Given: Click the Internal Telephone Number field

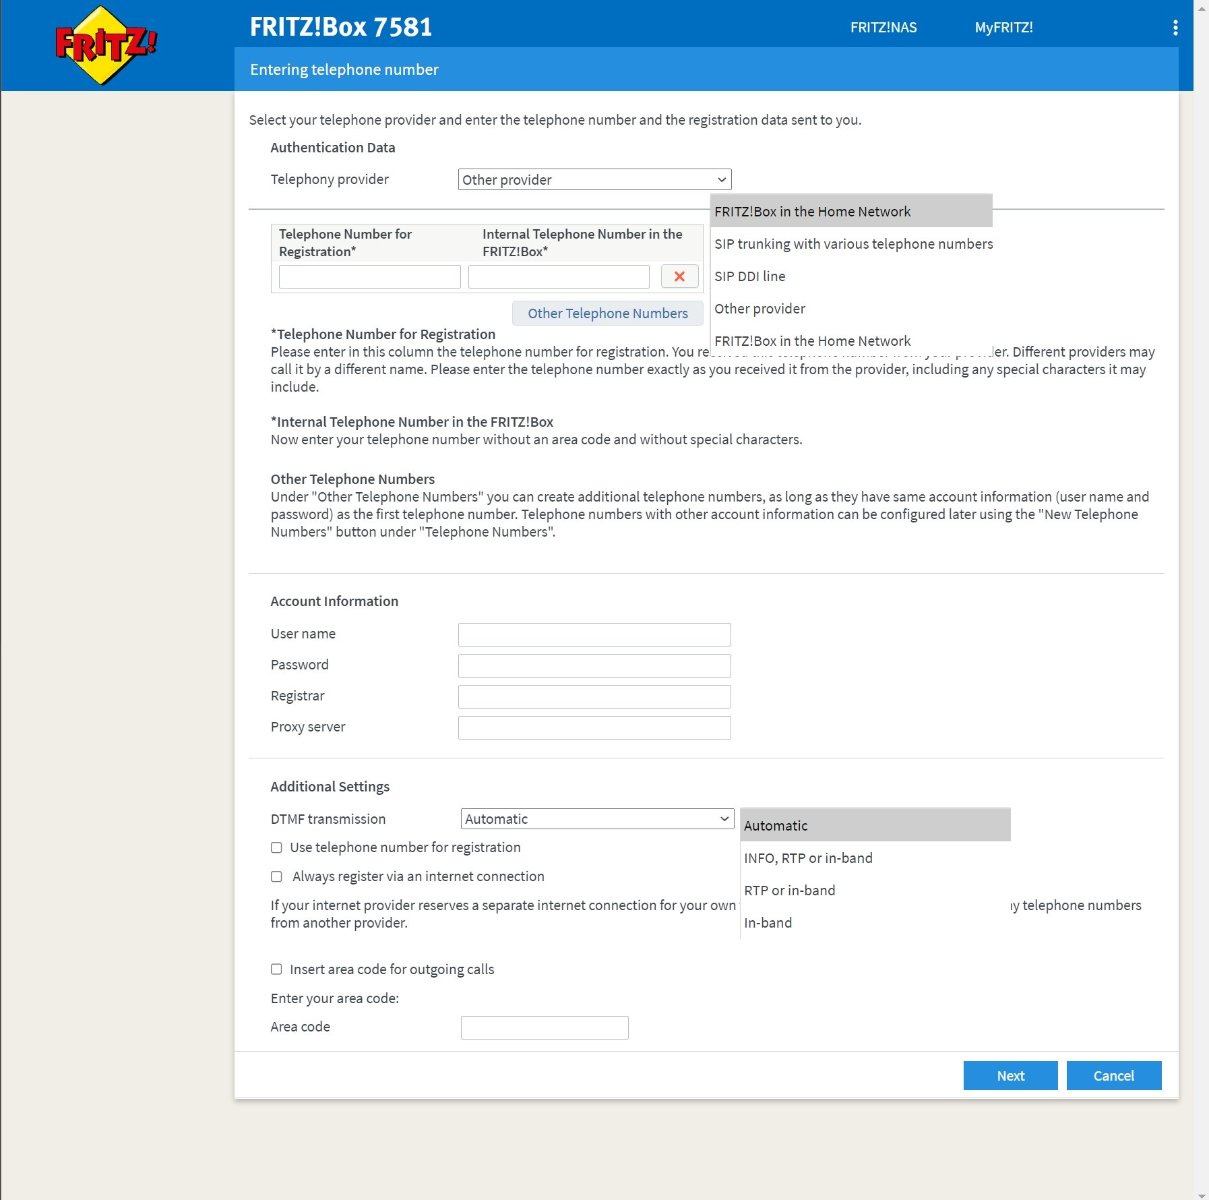Looking at the screenshot, I should pos(559,277).
